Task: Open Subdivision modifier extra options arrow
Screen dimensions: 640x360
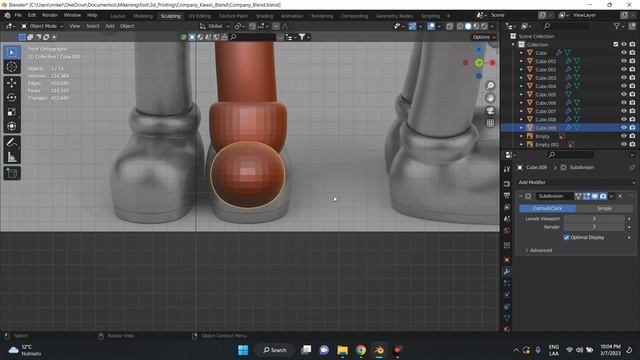Action: tap(611, 196)
